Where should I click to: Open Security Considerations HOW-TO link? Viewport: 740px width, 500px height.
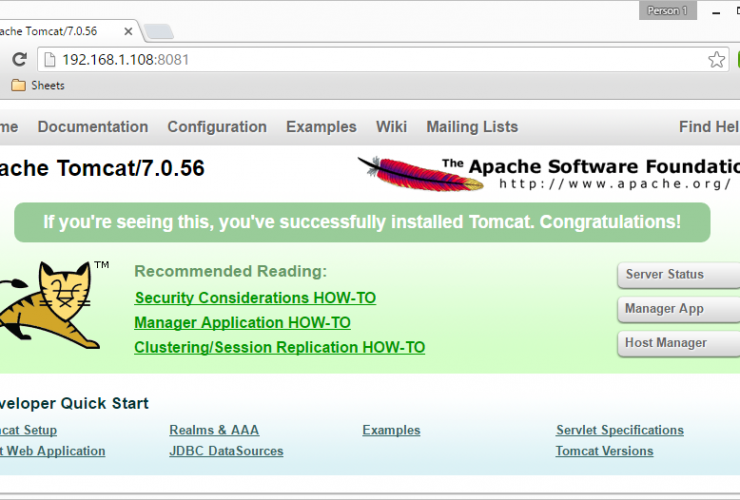pos(255,298)
